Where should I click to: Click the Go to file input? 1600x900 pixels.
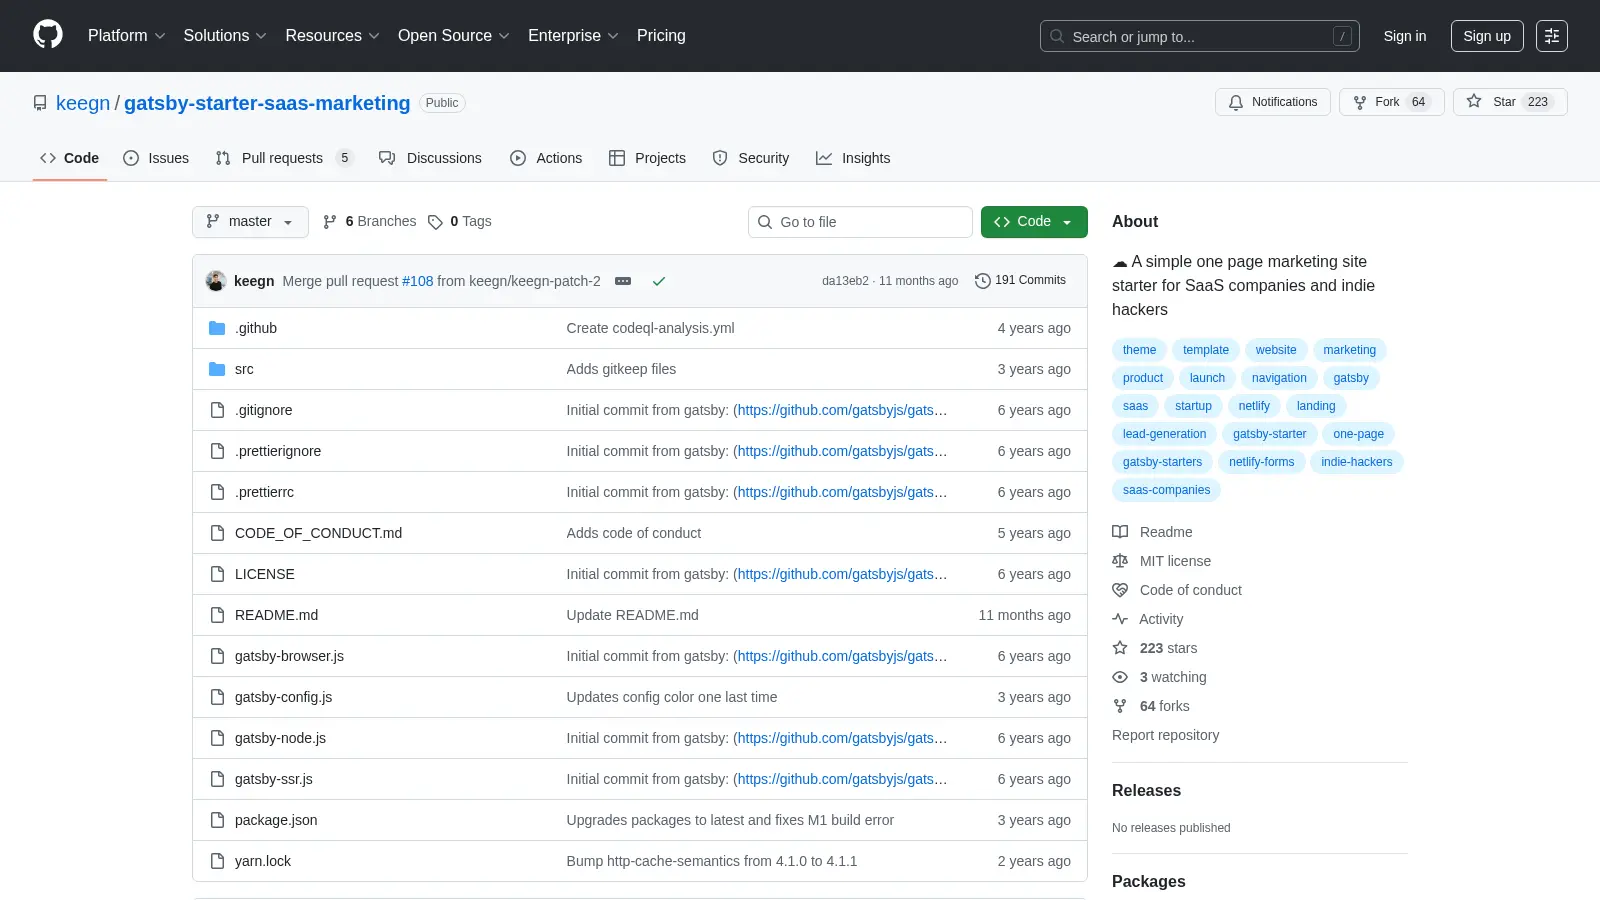(860, 222)
